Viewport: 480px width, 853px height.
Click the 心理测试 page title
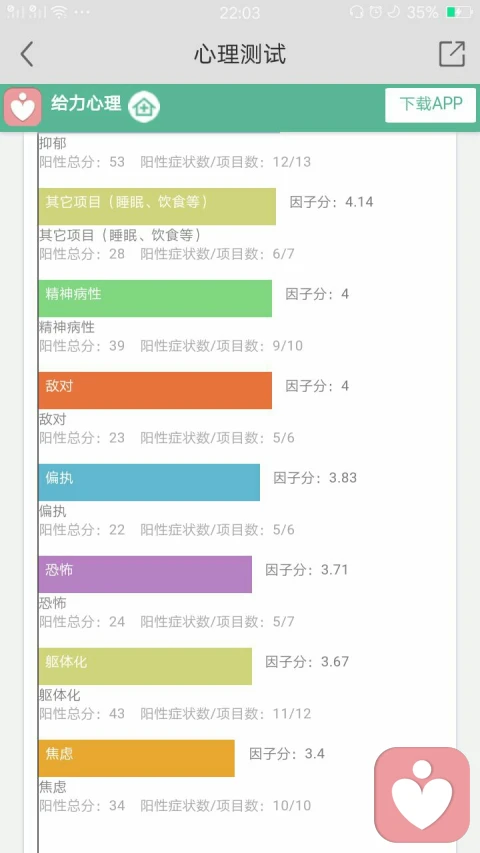[x=240, y=54]
